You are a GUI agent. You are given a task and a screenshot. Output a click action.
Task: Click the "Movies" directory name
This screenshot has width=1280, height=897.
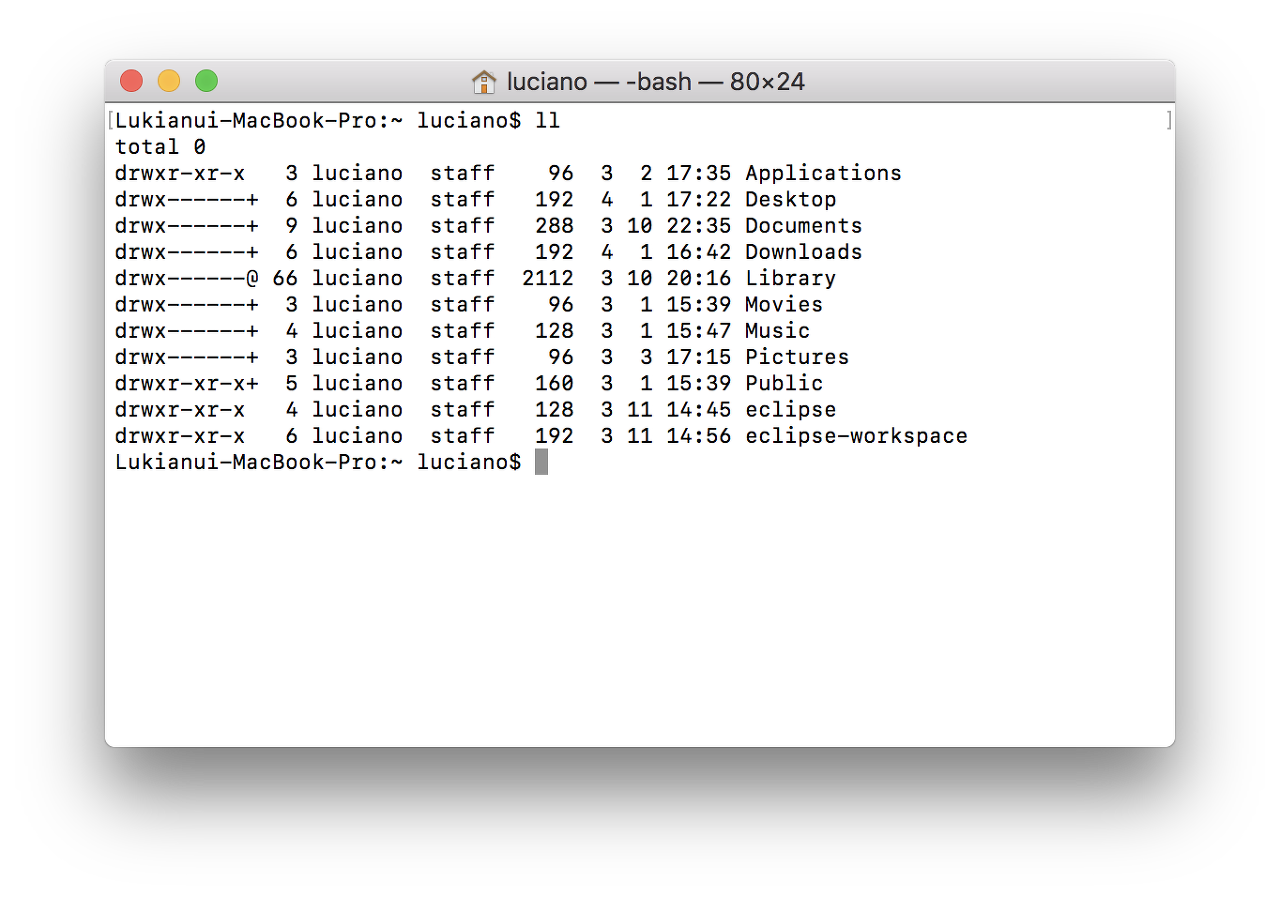click(784, 304)
